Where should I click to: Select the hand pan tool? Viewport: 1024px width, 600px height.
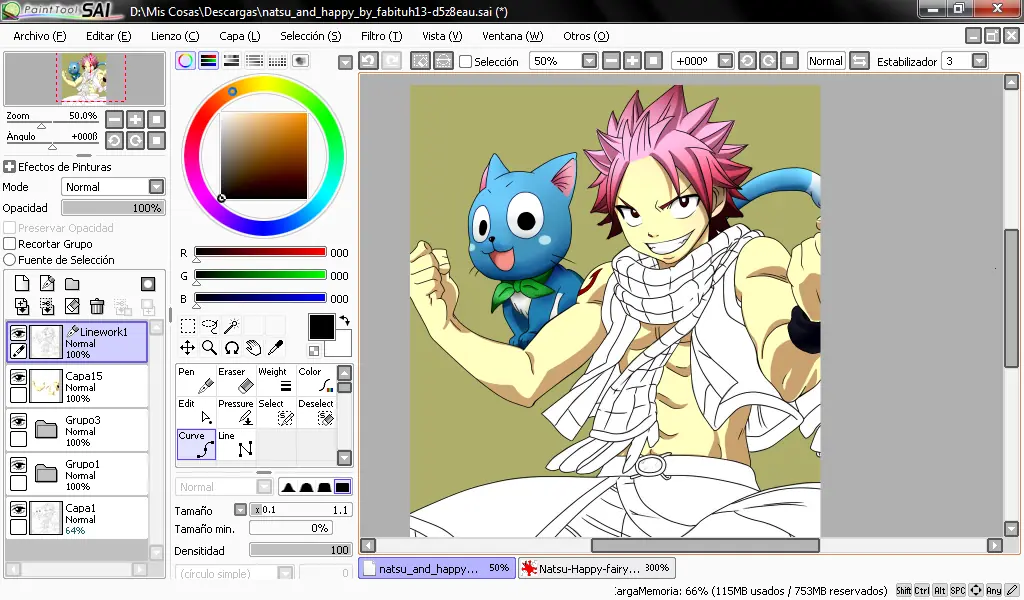click(x=253, y=347)
